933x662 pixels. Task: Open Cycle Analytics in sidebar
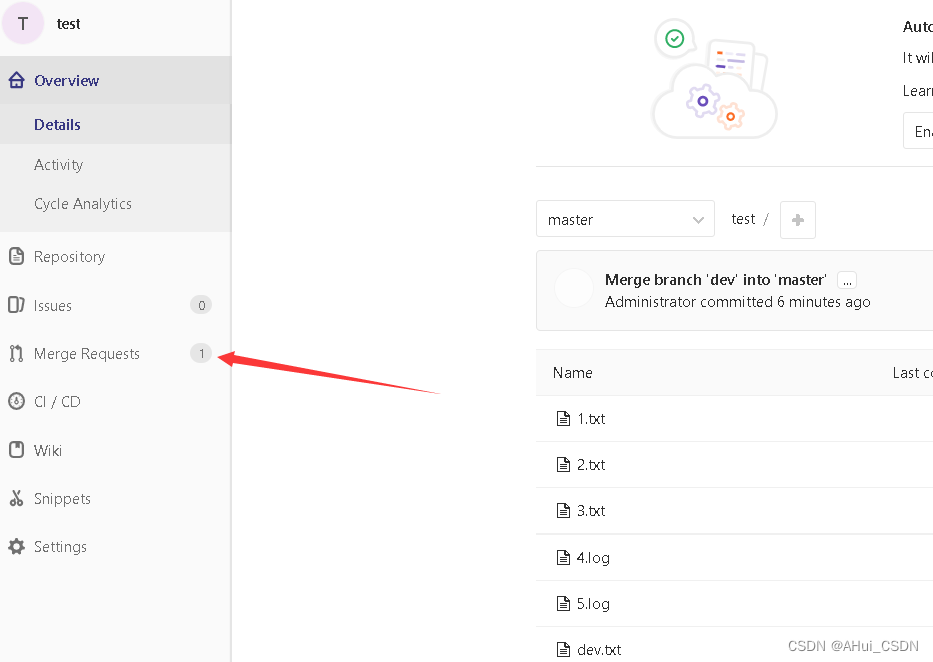83,204
